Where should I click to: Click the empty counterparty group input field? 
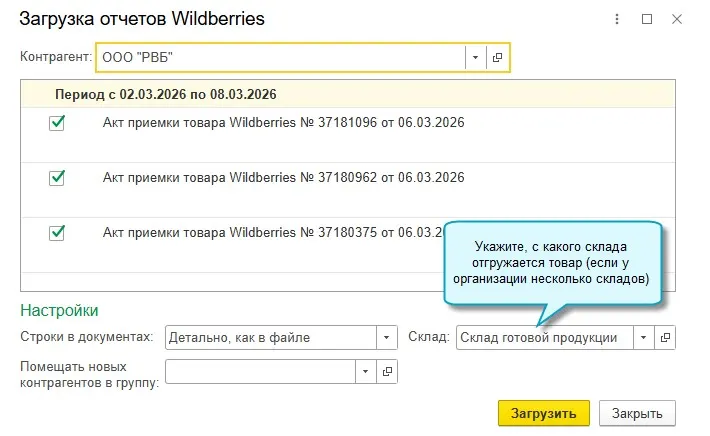(x=261, y=372)
